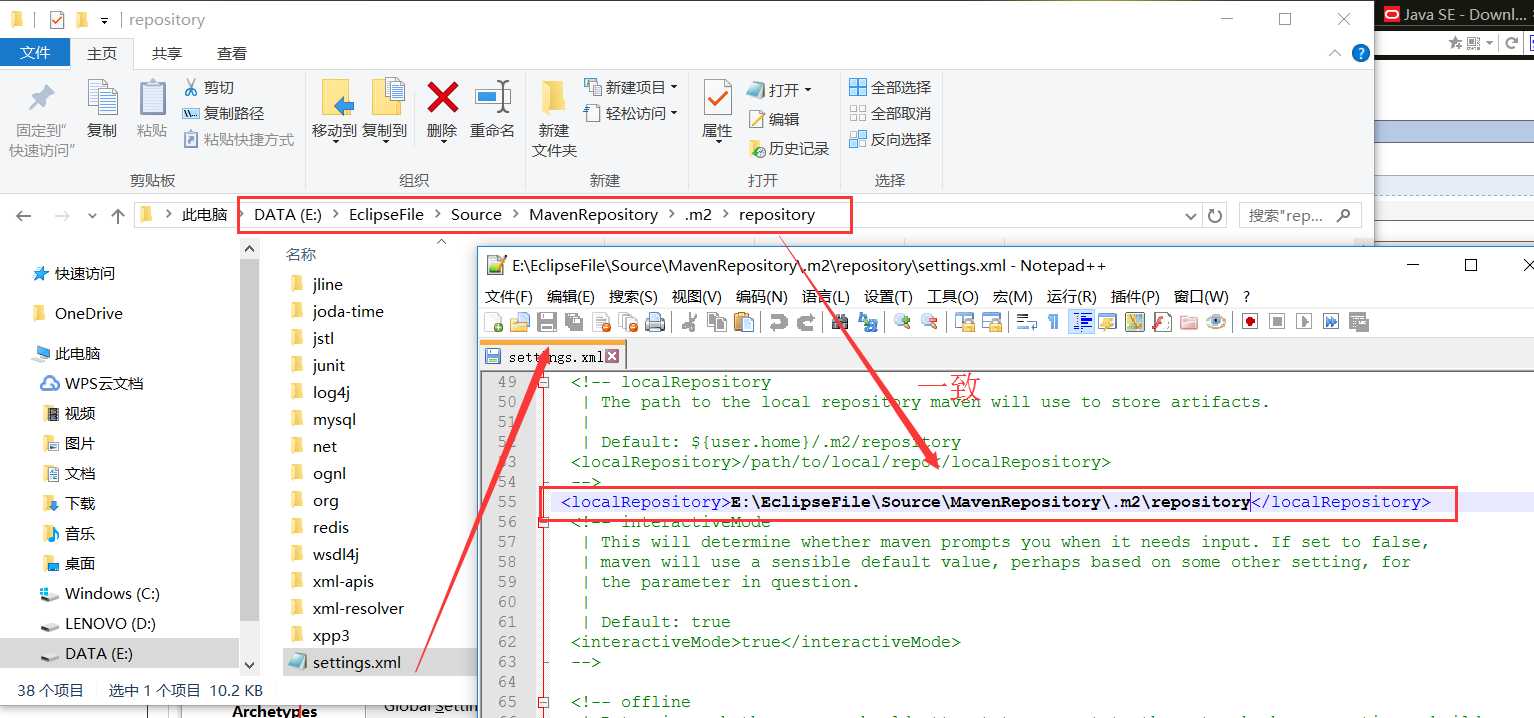
Task: Click 反向选择 in Explorer ribbon
Action: (890, 139)
